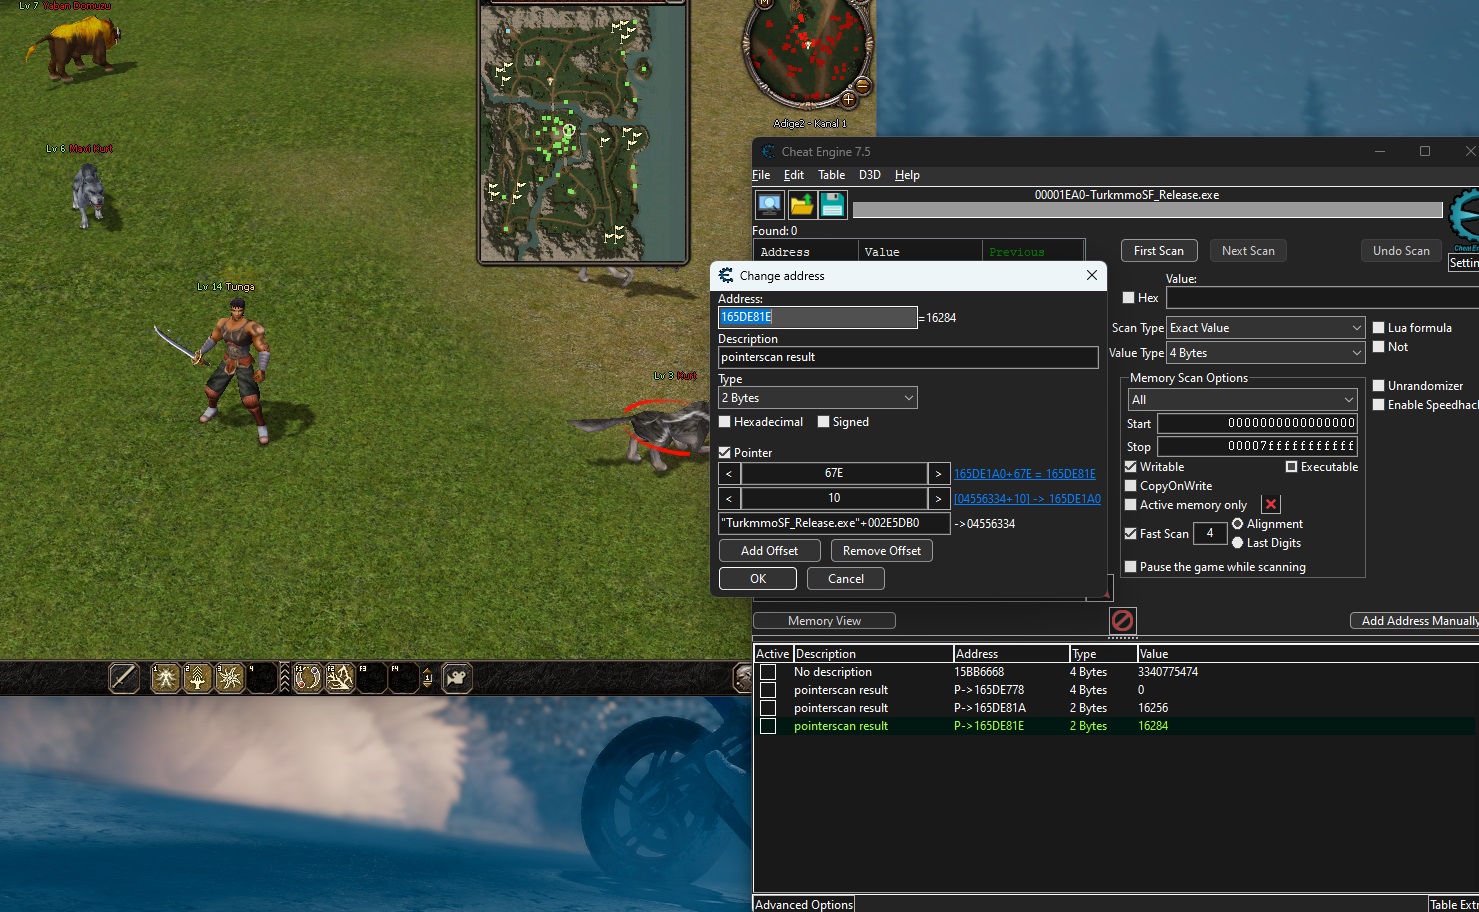The width and height of the screenshot is (1479, 912).
Task: Enable the Lua formula checkbox
Action: 1379,328
